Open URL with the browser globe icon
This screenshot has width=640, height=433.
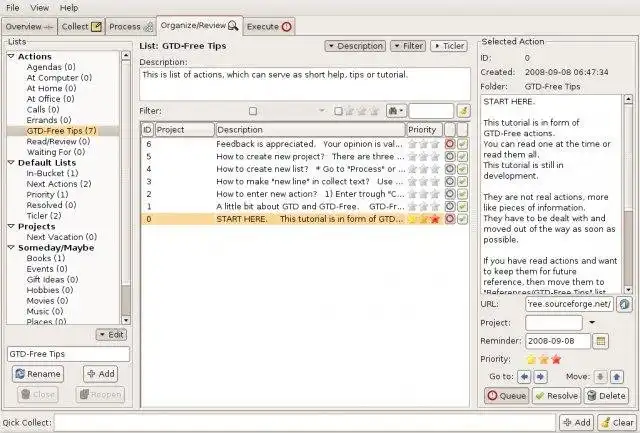624,304
